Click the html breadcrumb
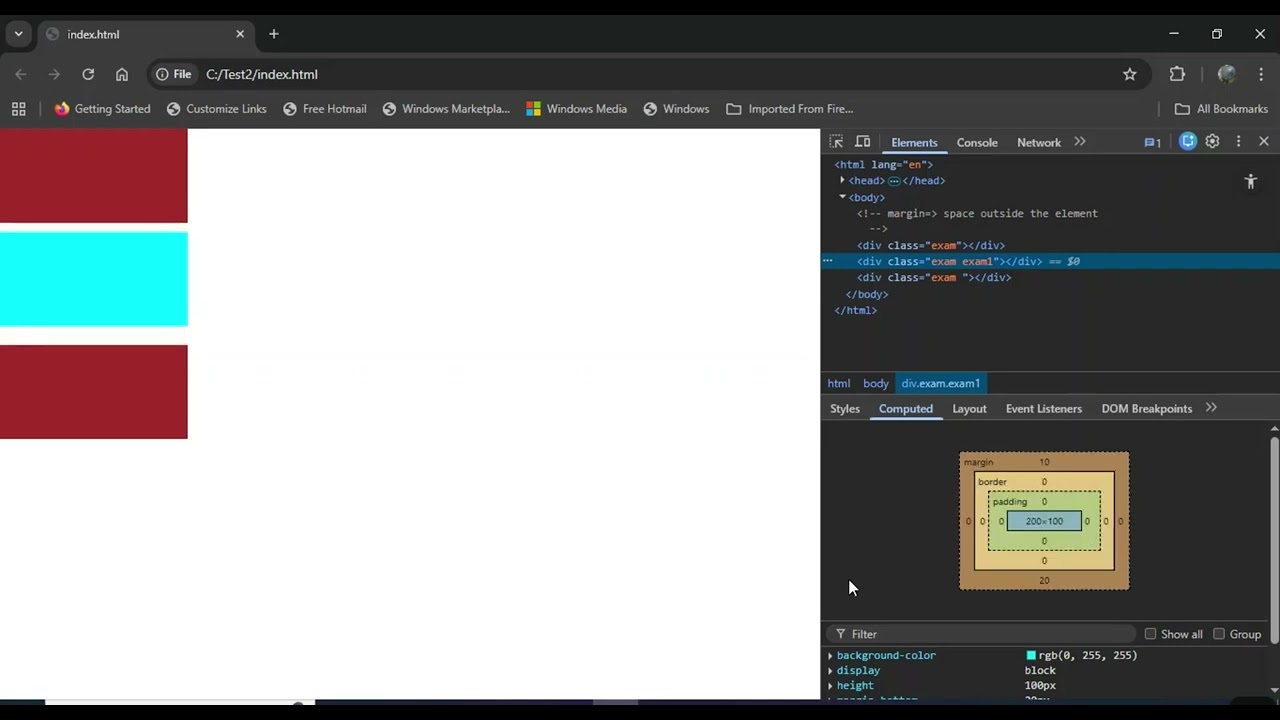 (x=839, y=383)
